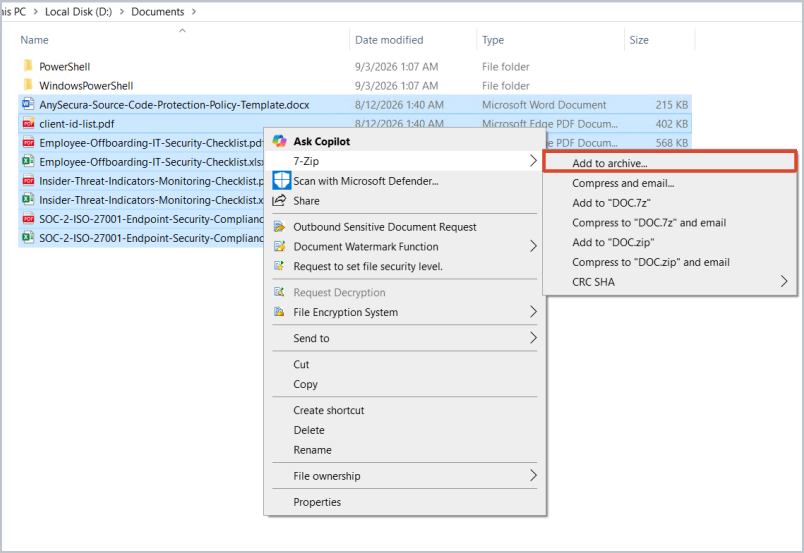Click Excel icon of SOC-2-ISO-27001 file
This screenshot has height=553, width=804.
coord(28,238)
